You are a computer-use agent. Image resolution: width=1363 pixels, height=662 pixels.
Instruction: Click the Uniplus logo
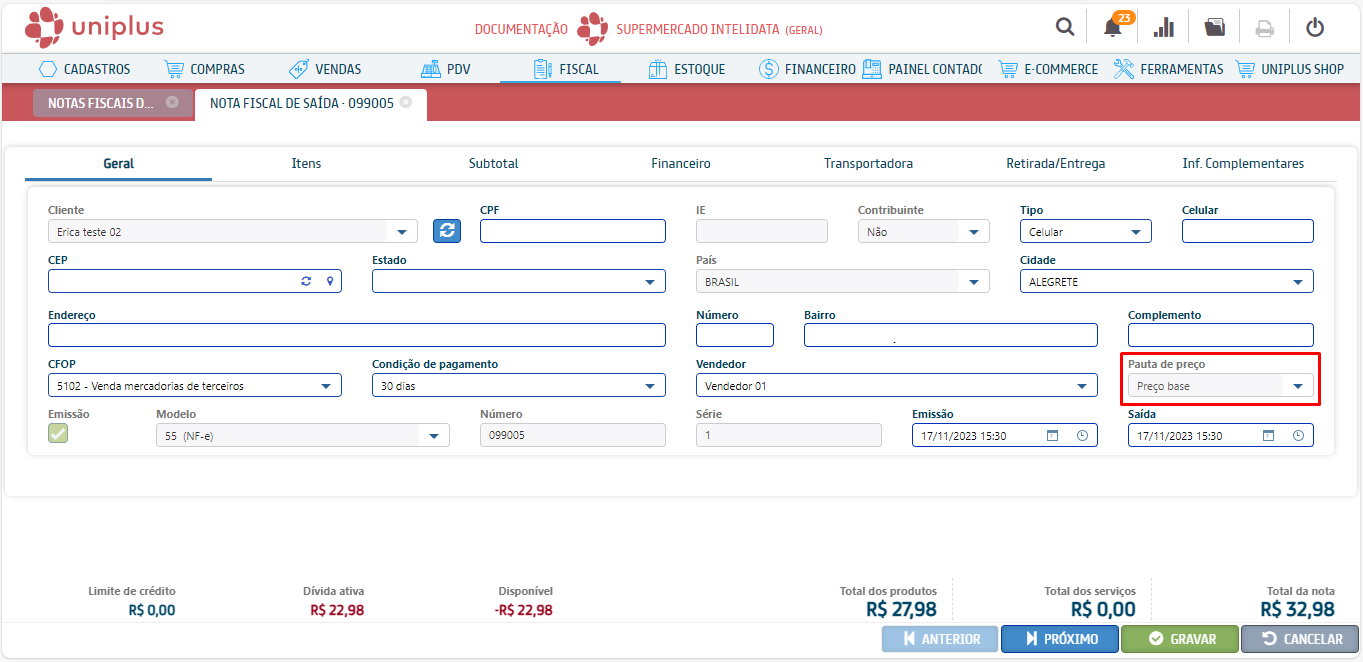click(94, 27)
